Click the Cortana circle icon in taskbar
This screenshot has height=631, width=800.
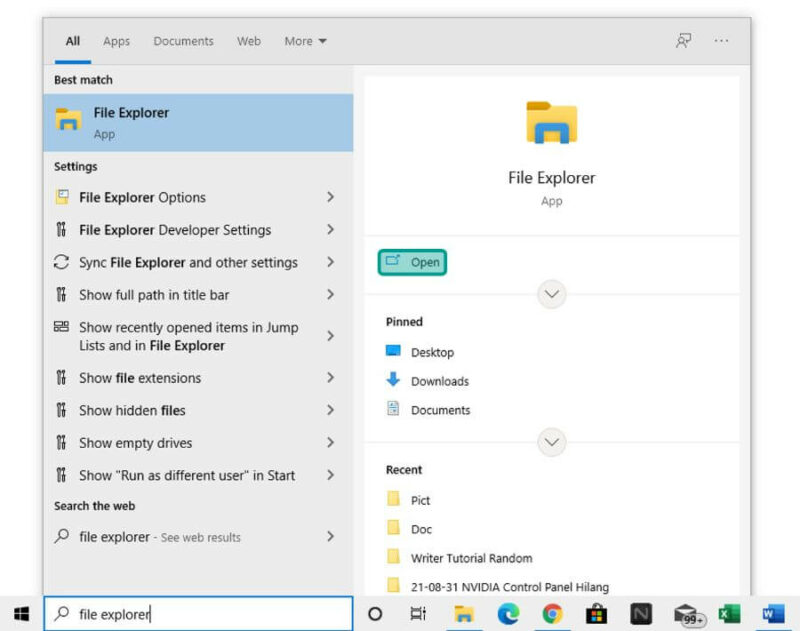375,614
